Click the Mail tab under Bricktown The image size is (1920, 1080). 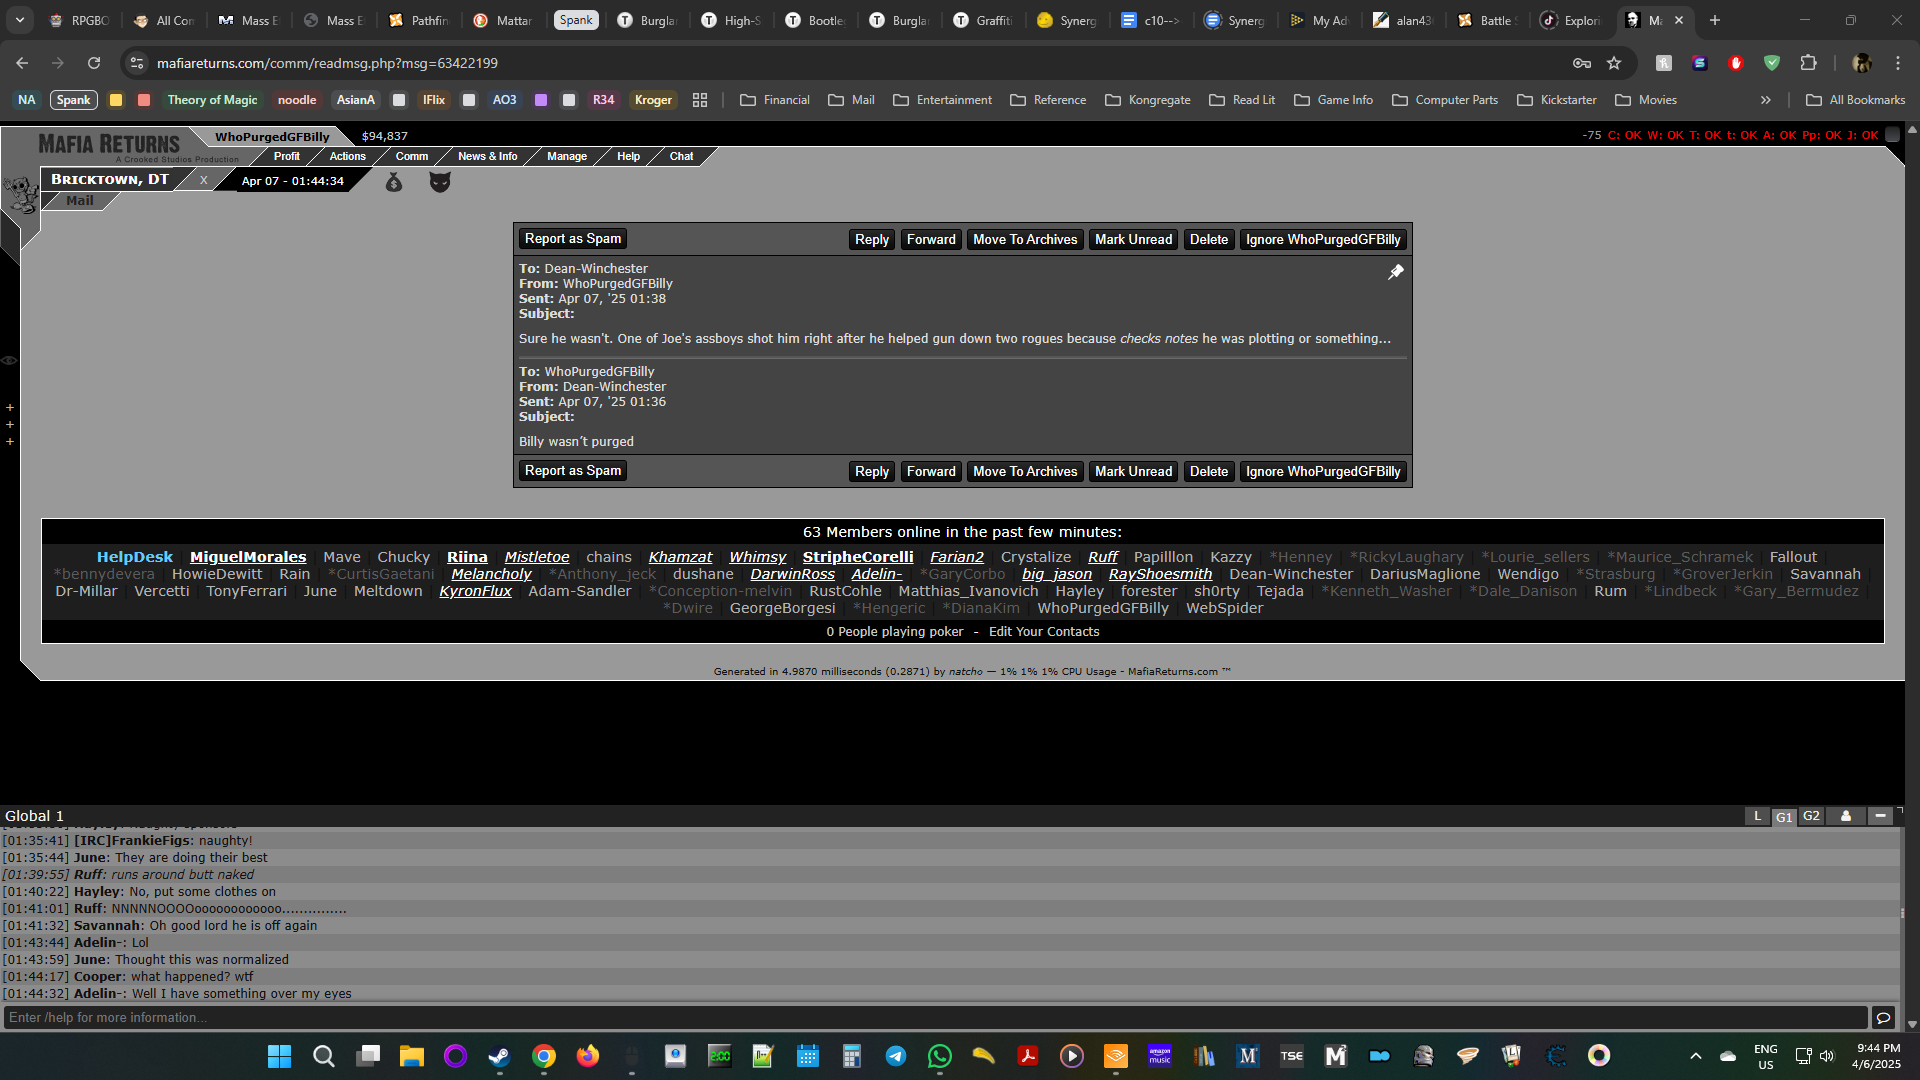(80, 201)
